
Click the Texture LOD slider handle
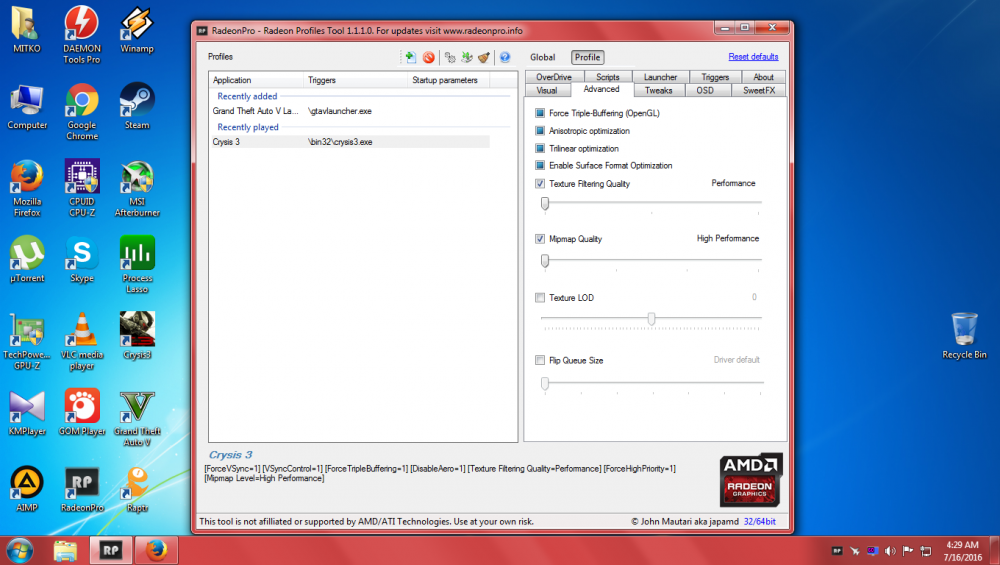(651, 319)
